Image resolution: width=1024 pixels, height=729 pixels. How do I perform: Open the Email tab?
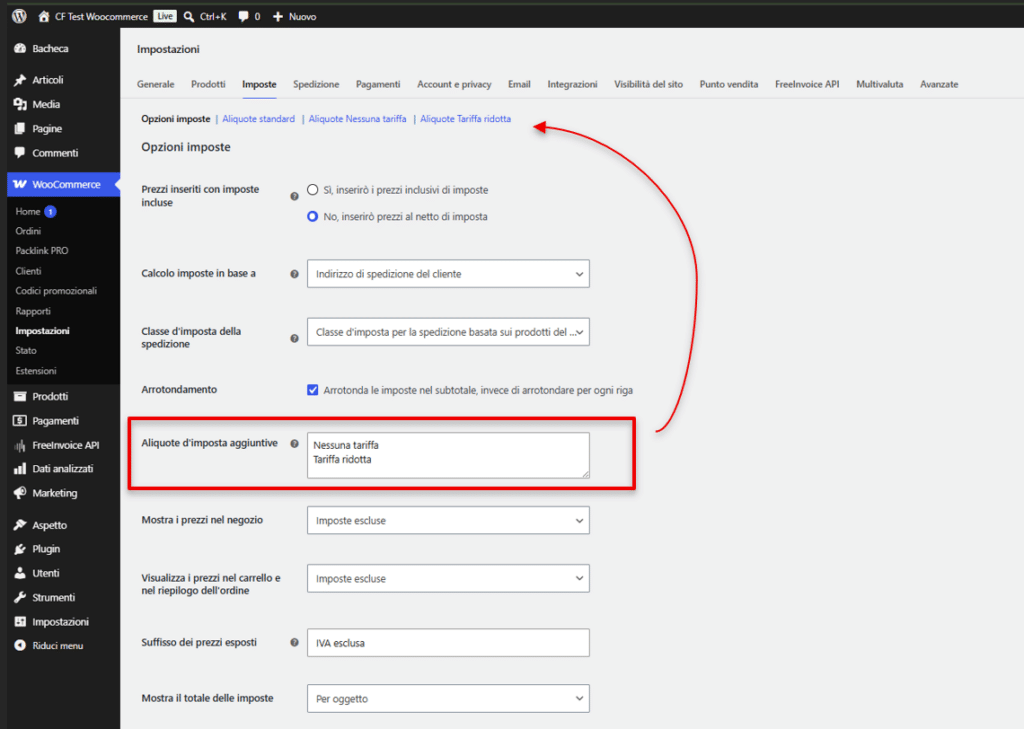pyautogui.click(x=519, y=84)
